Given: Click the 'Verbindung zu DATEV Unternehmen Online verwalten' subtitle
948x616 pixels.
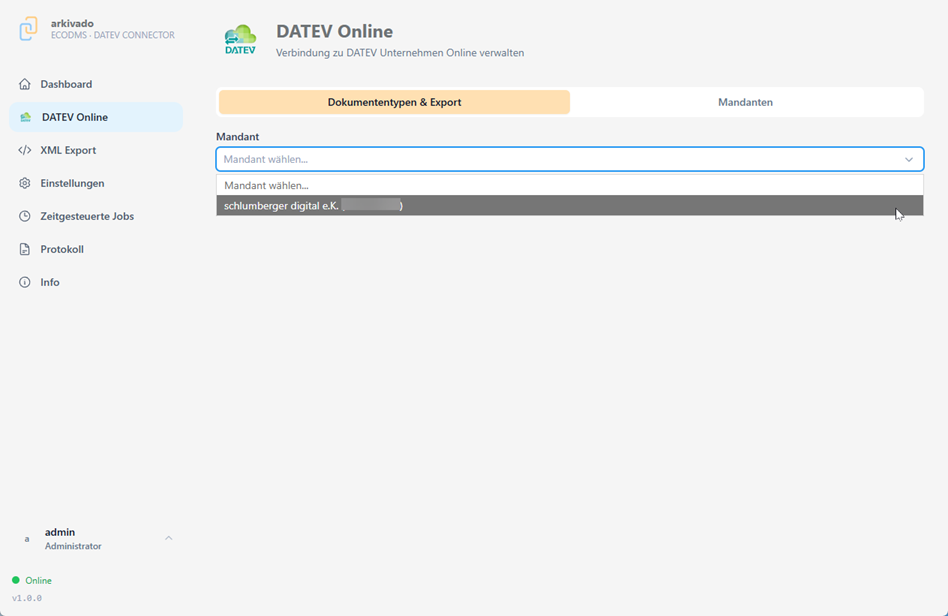Looking at the screenshot, I should tap(400, 53).
